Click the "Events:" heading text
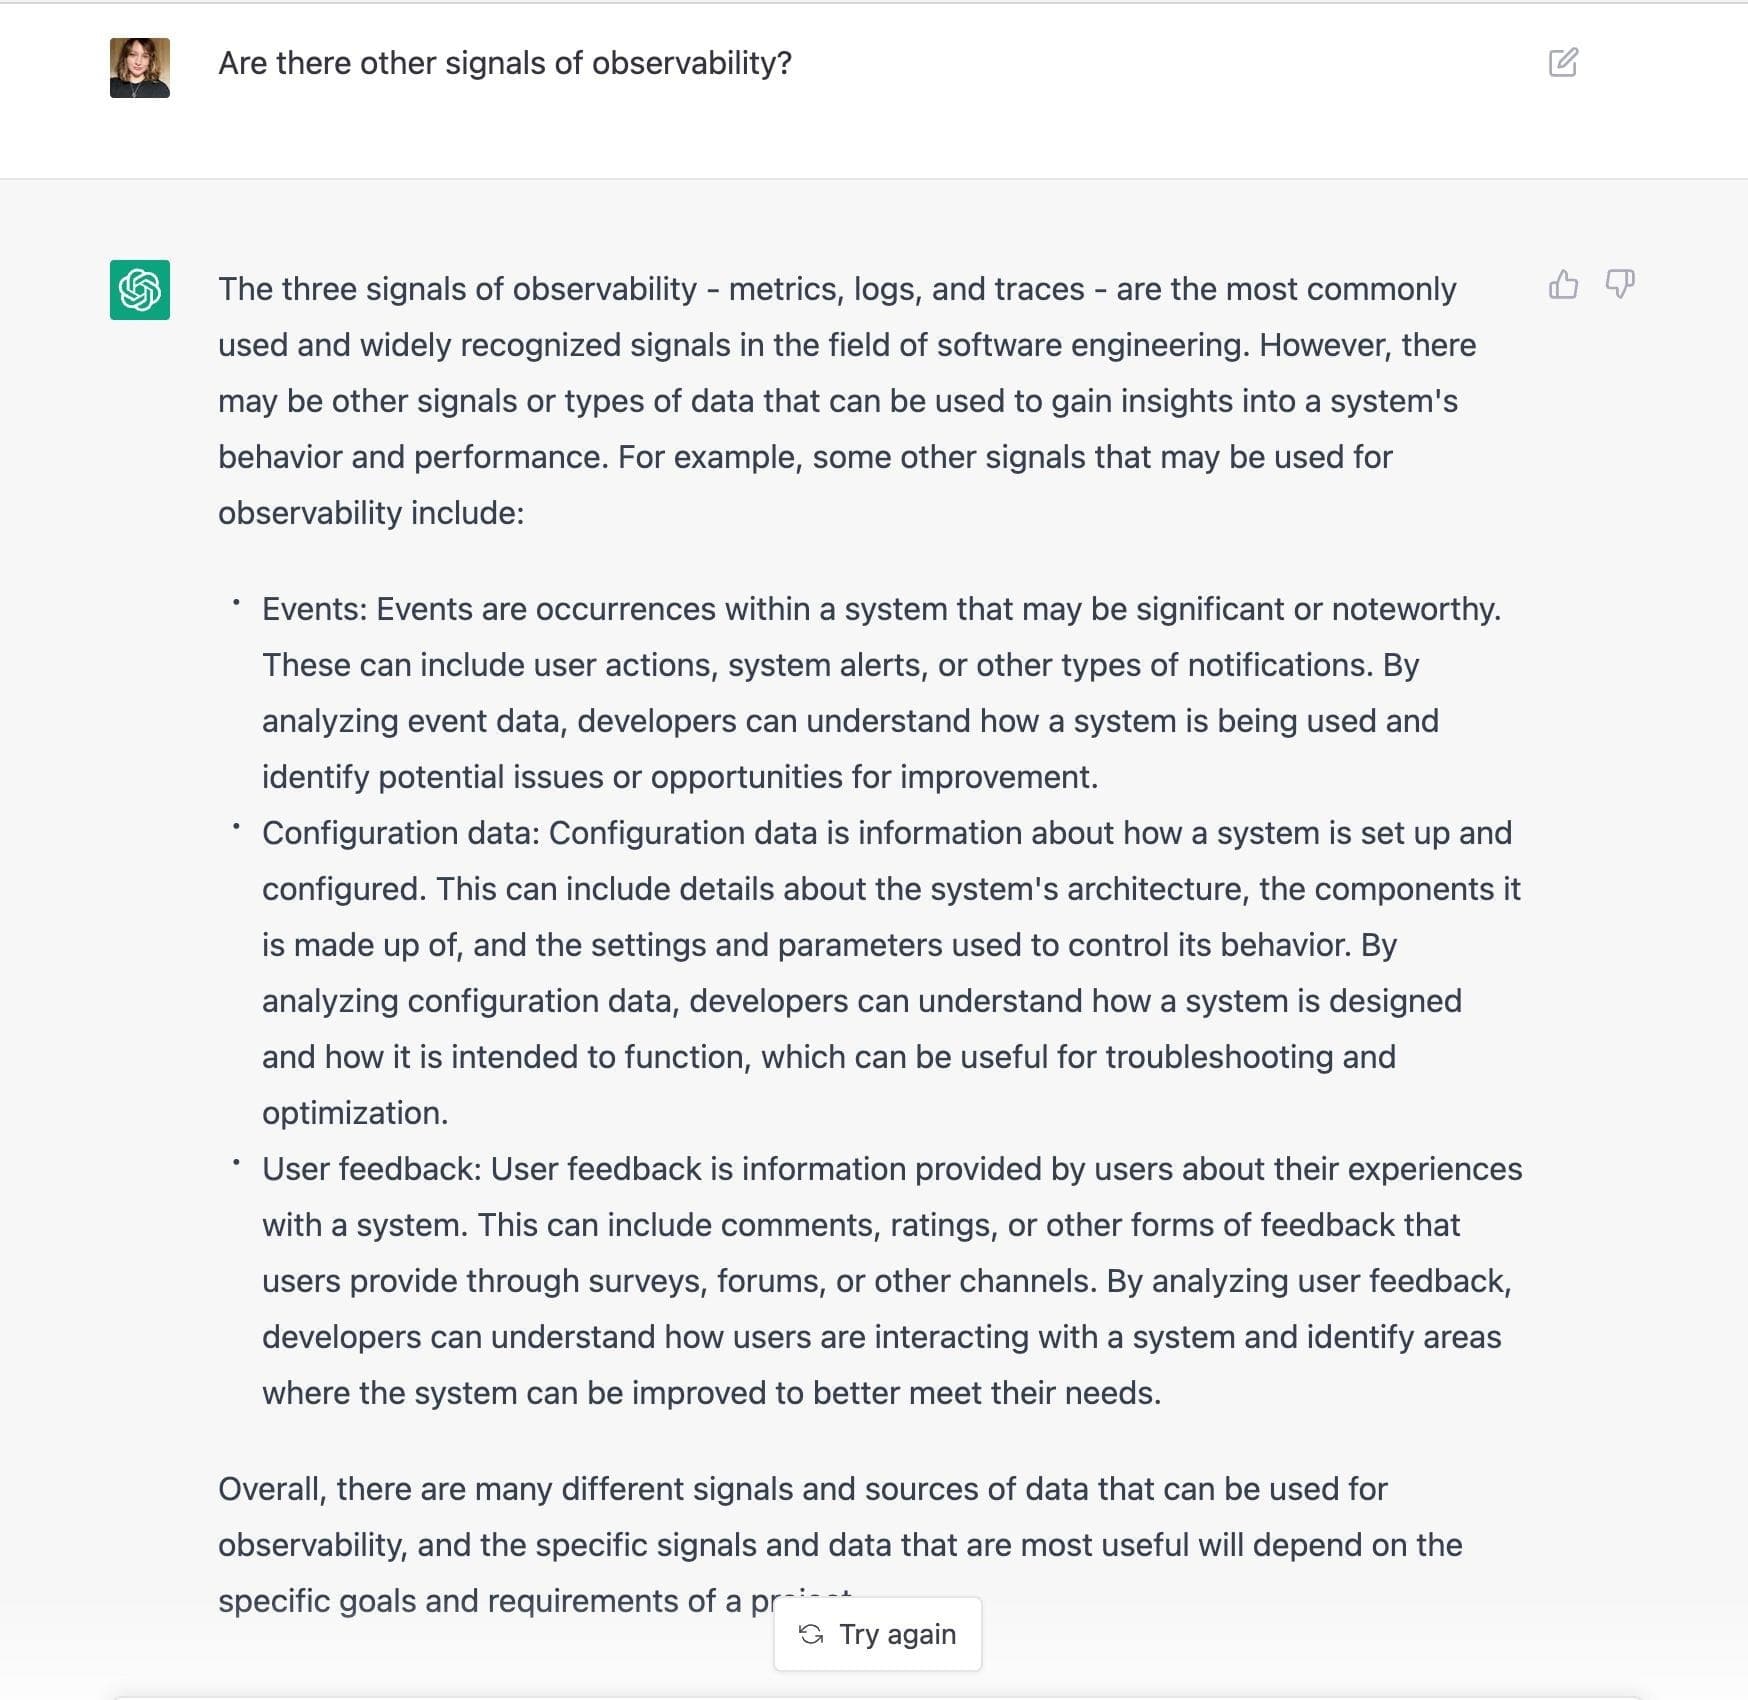The height and width of the screenshot is (1700, 1748). [x=315, y=609]
